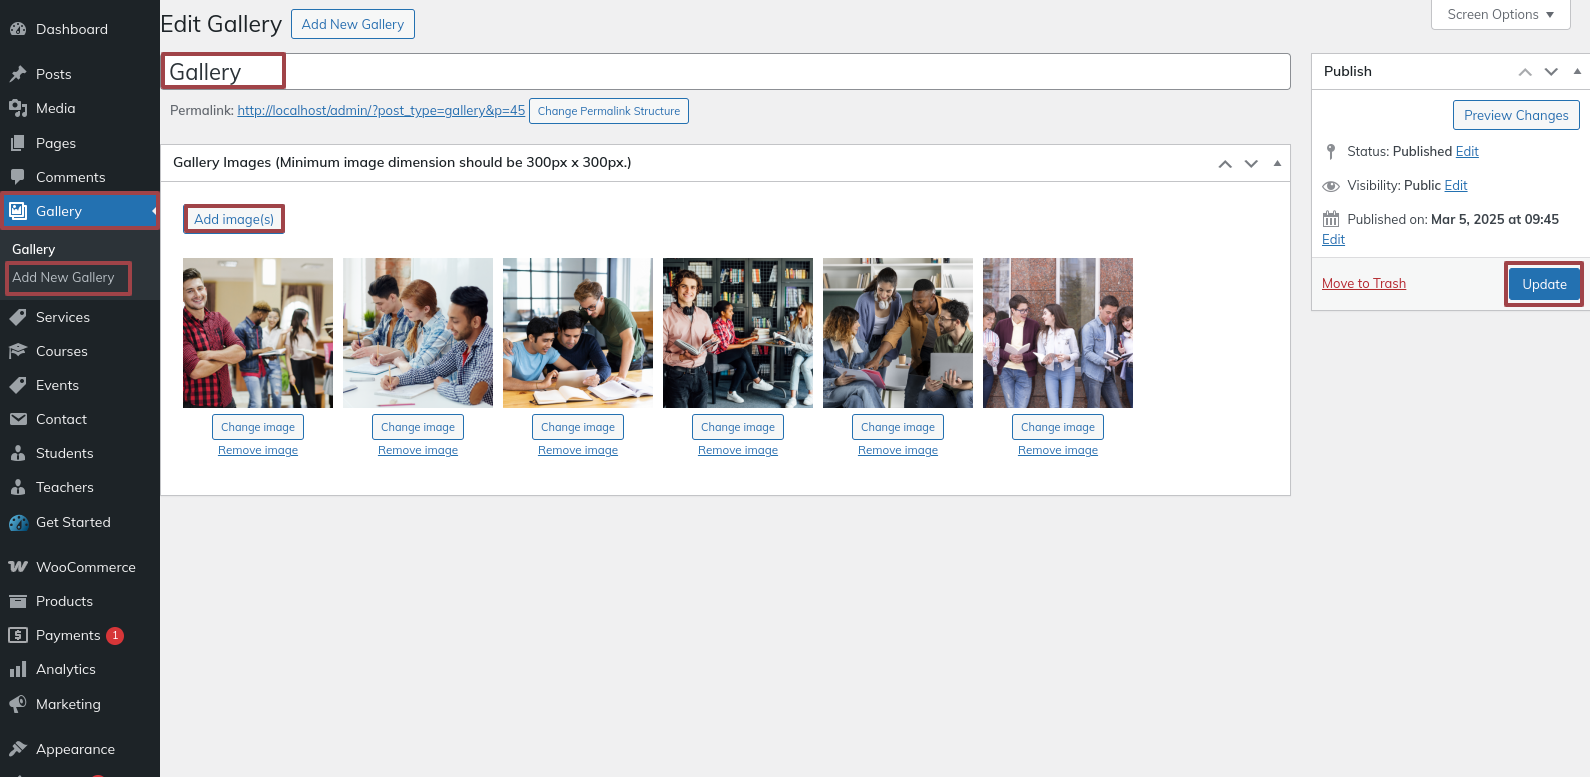
Task: Click the Comments bubble icon
Action: pyautogui.click(x=18, y=177)
